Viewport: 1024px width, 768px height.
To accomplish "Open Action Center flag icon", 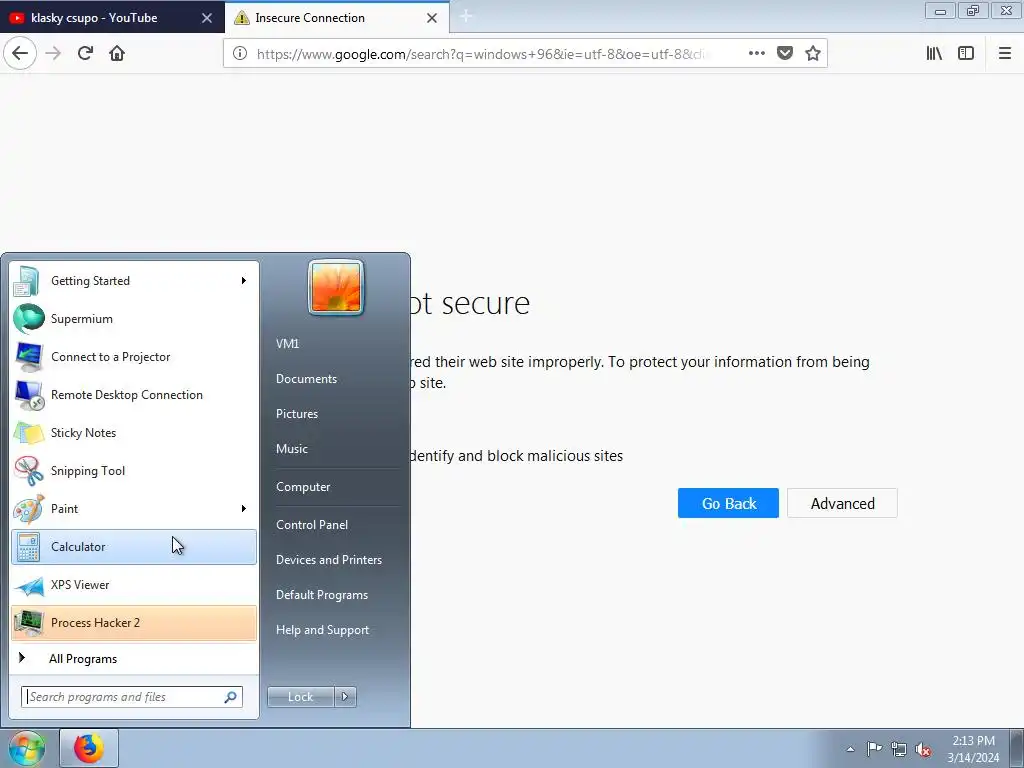I will (x=874, y=748).
